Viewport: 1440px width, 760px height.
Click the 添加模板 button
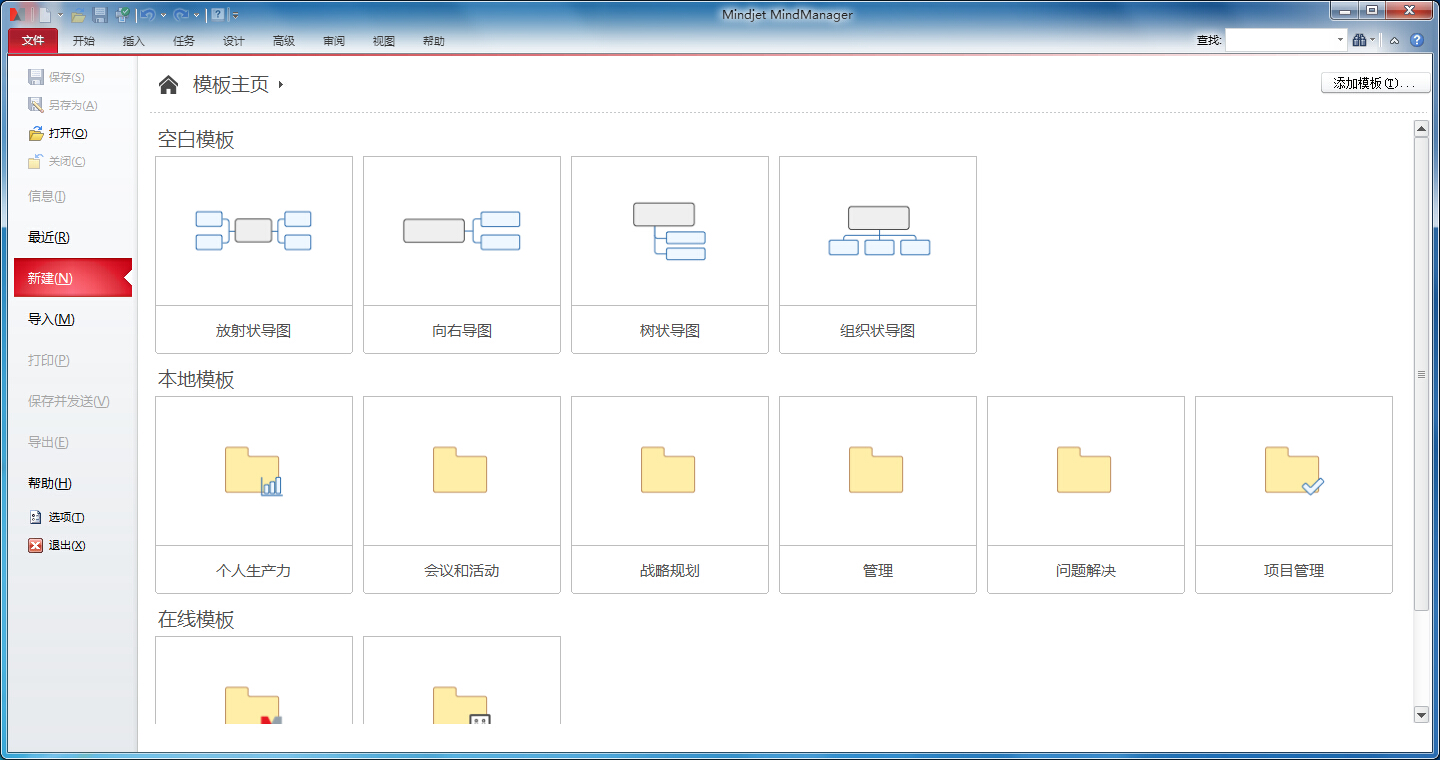pos(1374,83)
